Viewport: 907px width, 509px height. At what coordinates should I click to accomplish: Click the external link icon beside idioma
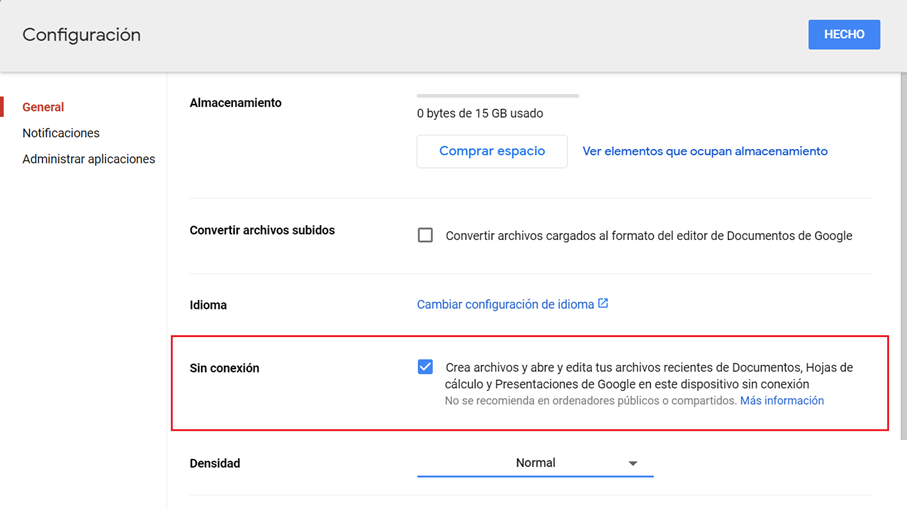(603, 304)
